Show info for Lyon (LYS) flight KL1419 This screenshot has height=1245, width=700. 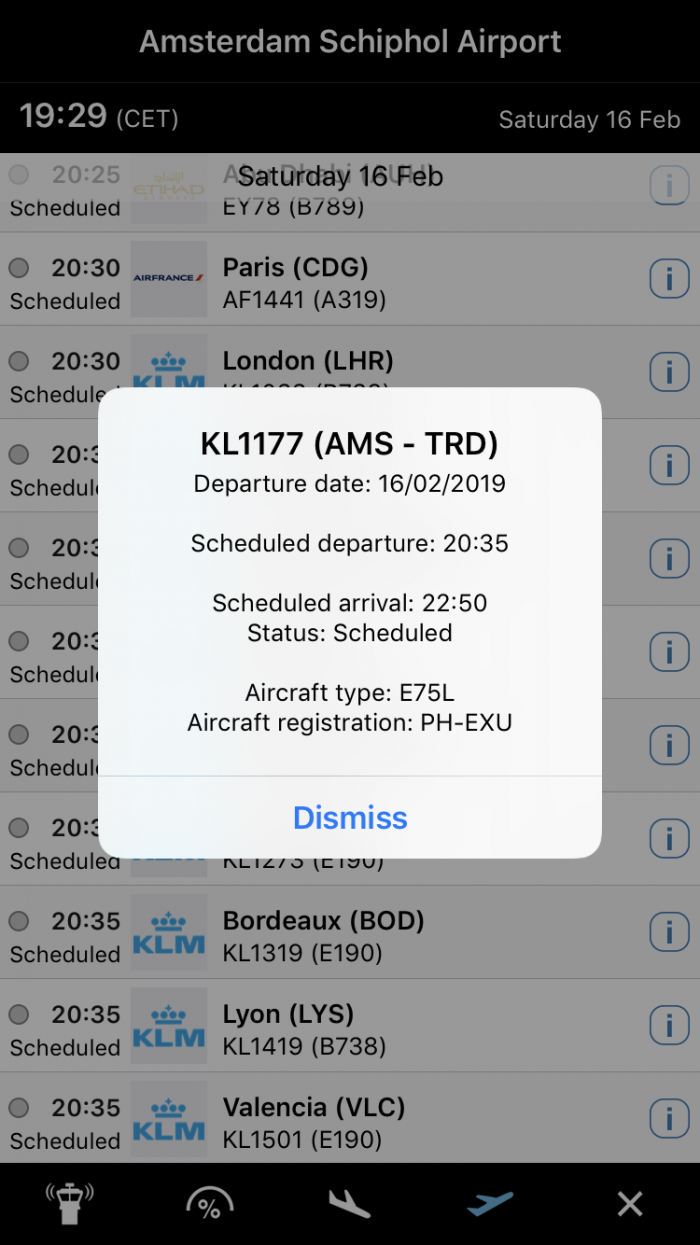tap(669, 1025)
